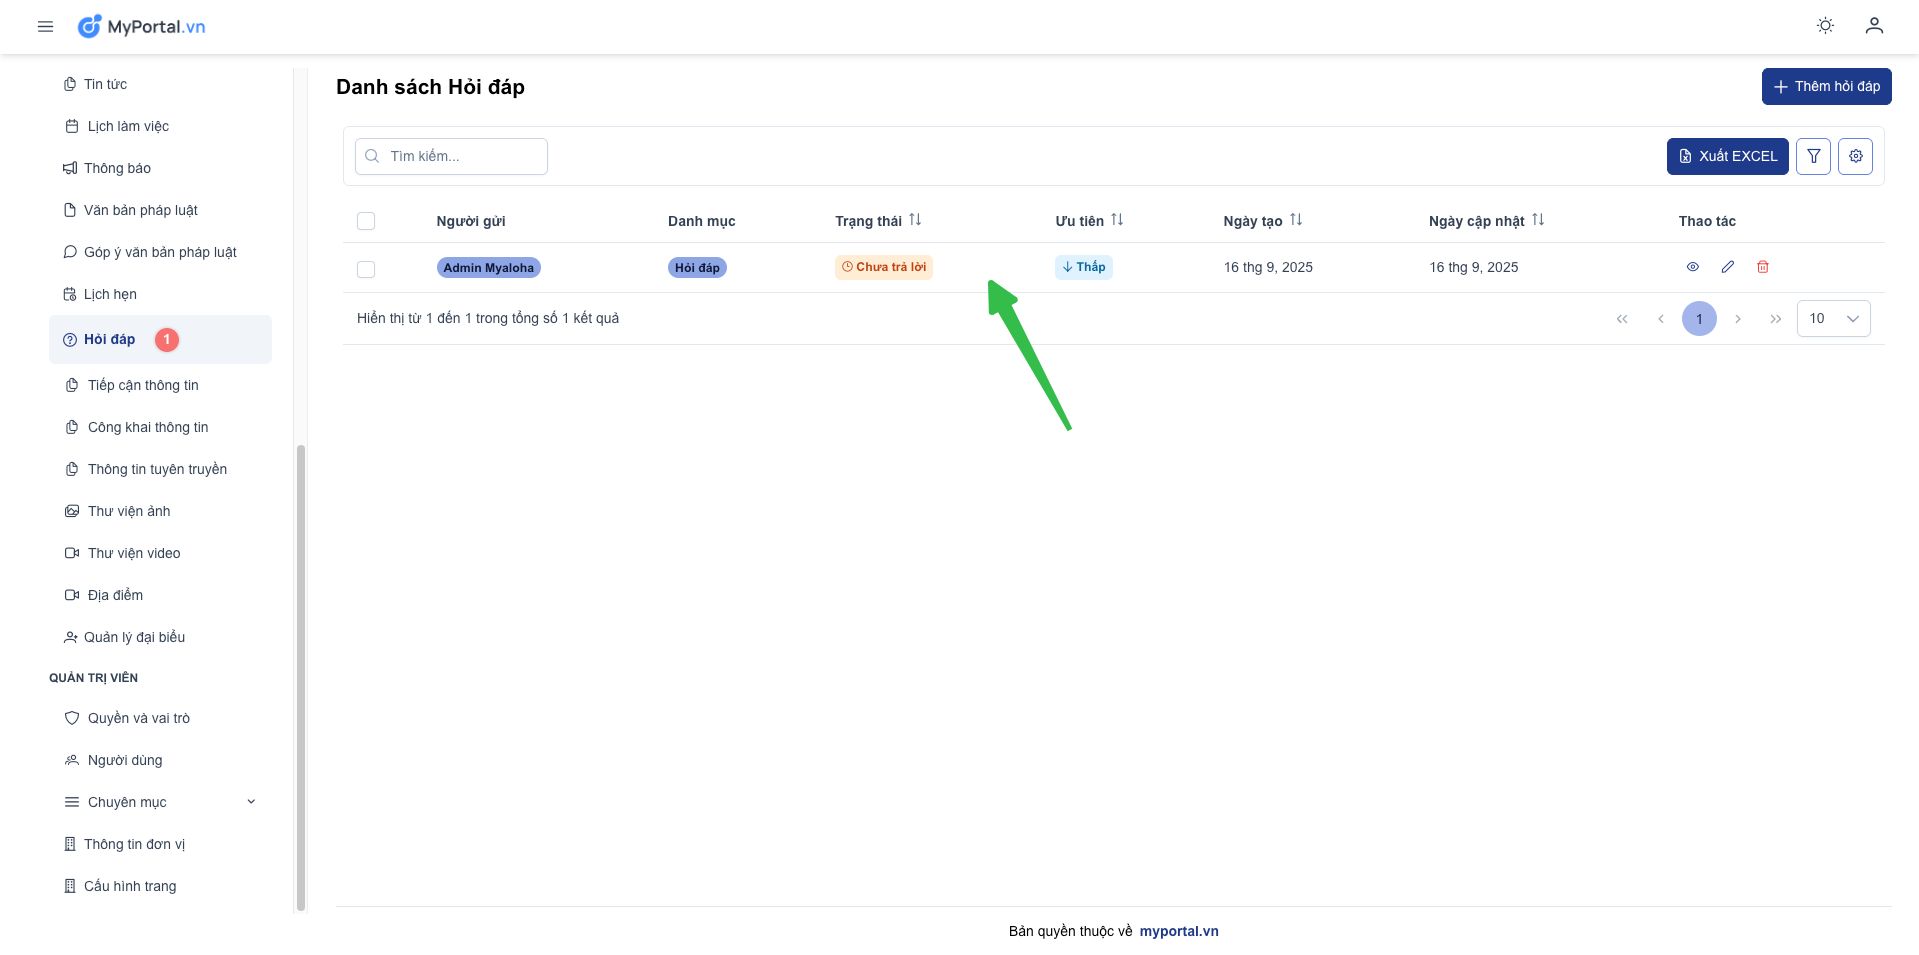Export list with Xuất EXCEL button

coord(1727,156)
